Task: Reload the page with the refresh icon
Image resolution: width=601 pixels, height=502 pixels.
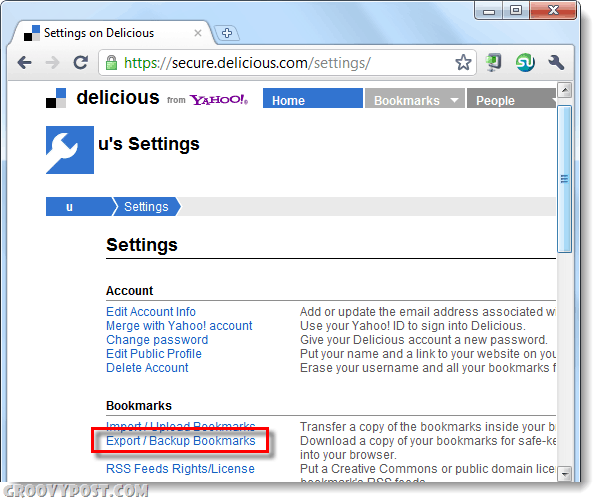Action: click(x=80, y=62)
